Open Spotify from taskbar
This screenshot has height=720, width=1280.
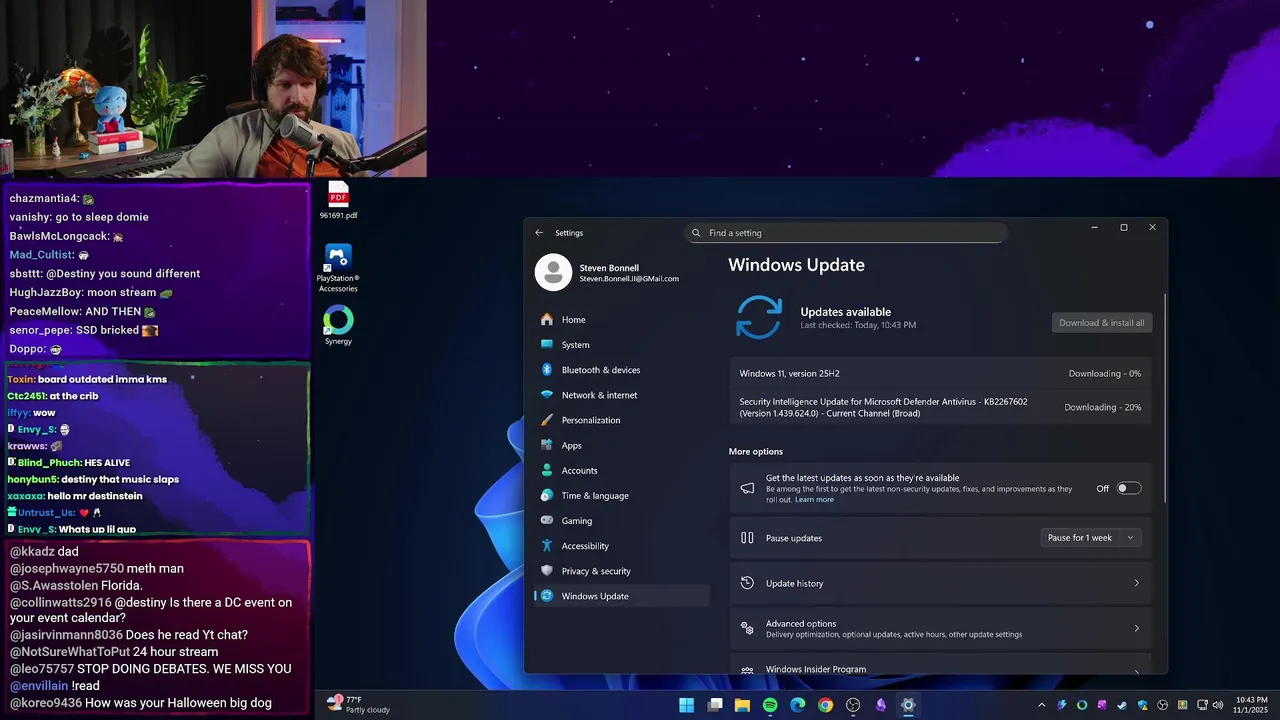[770, 705]
